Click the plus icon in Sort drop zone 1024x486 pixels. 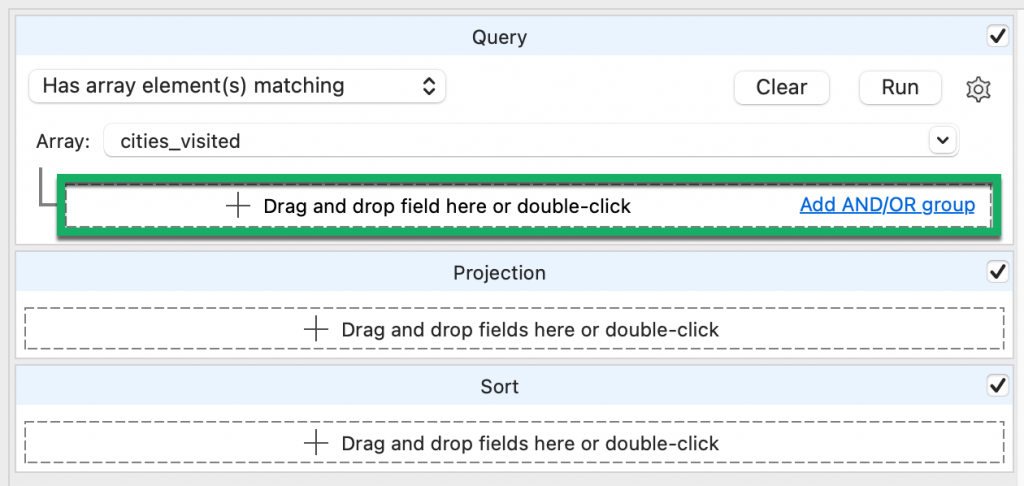tap(316, 442)
